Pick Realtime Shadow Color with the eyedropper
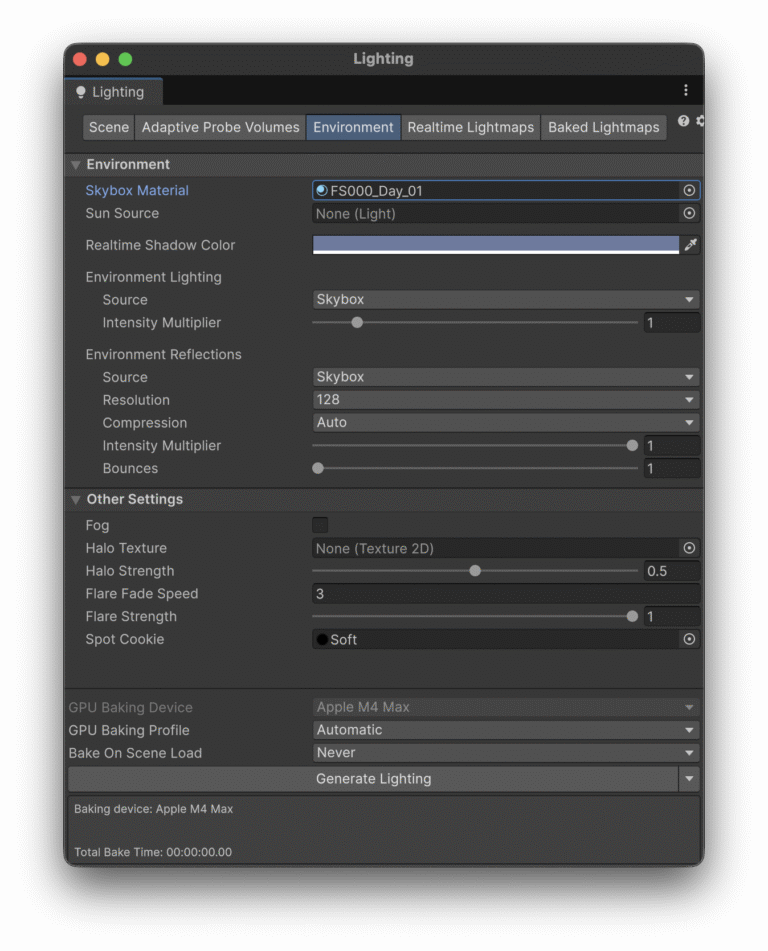This screenshot has width=768, height=951. (x=690, y=244)
